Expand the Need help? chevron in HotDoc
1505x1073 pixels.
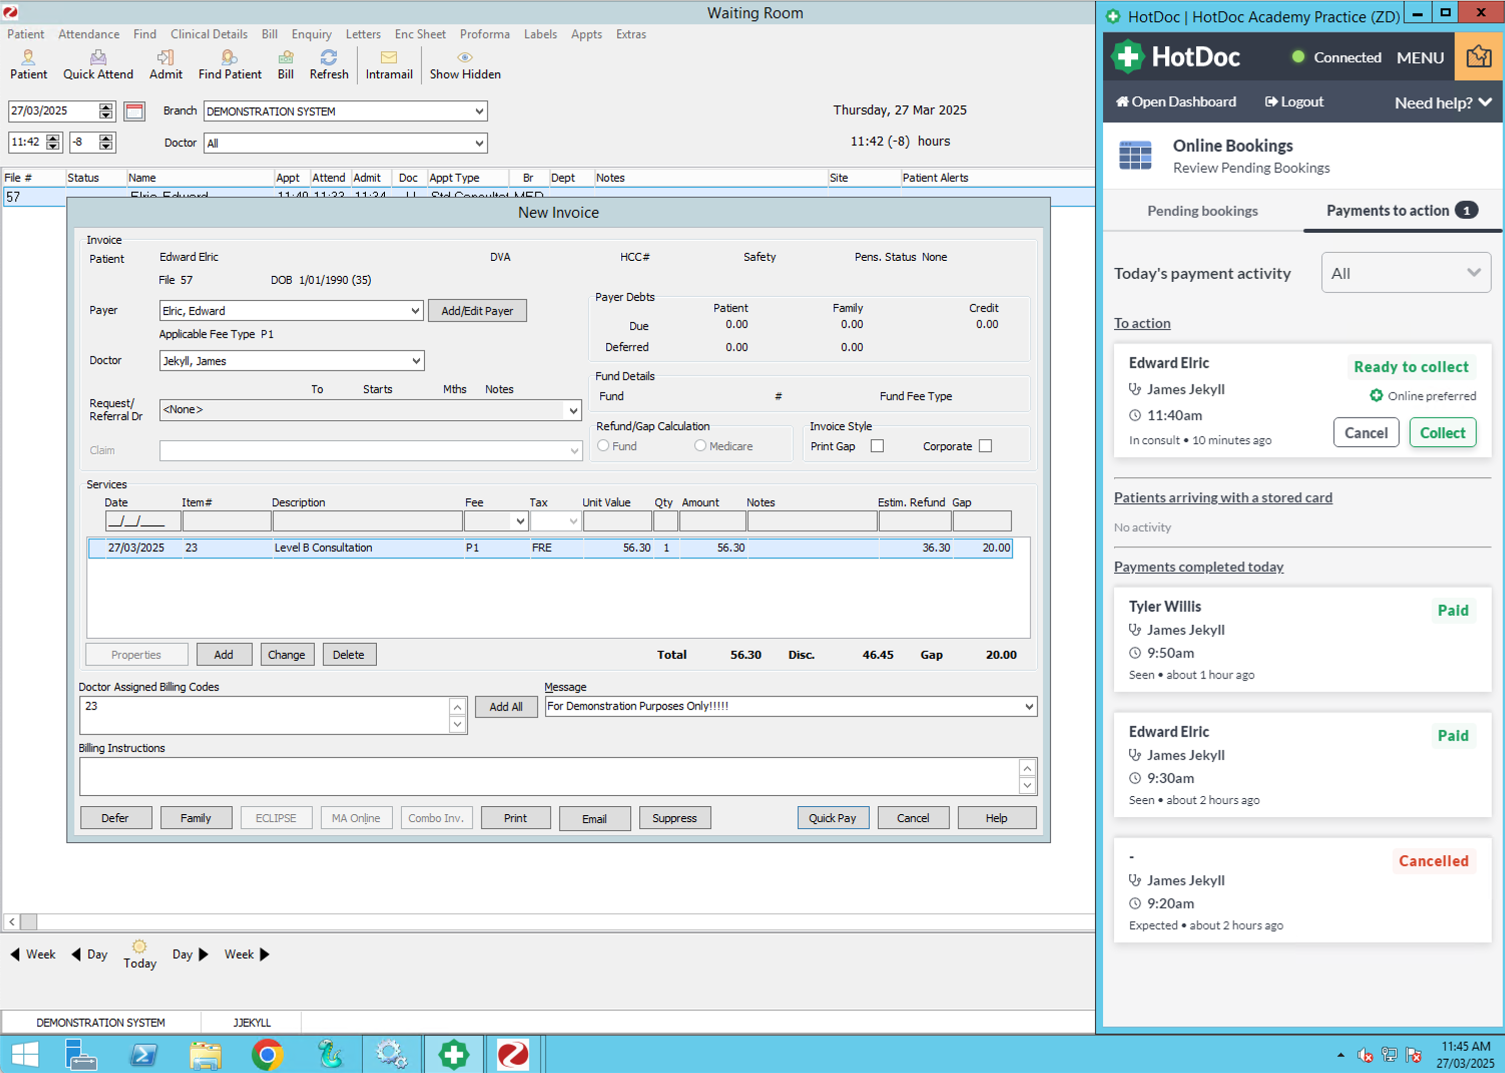(1485, 102)
